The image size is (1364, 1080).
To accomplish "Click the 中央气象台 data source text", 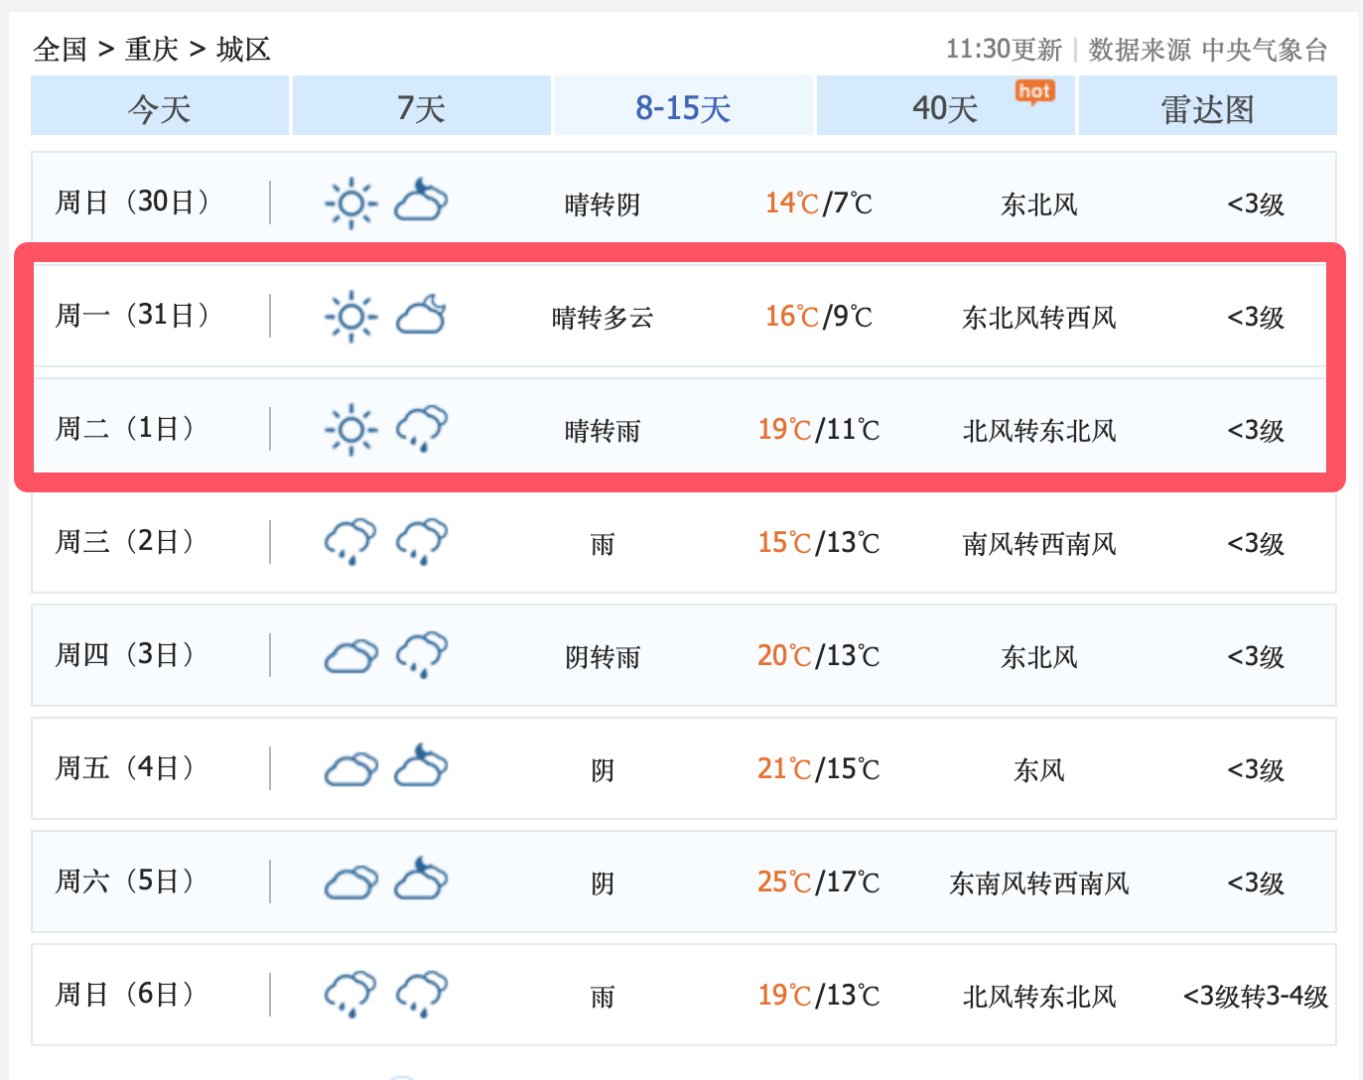I will click(1264, 49).
